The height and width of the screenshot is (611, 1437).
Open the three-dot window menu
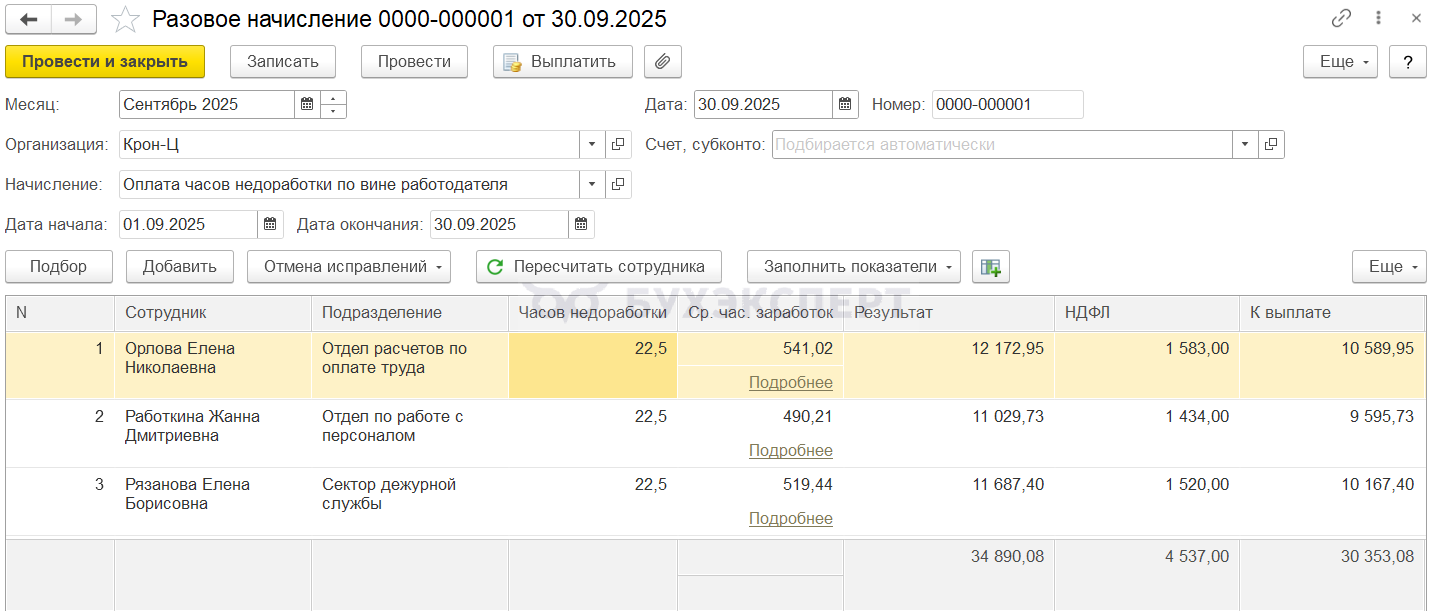(1379, 19)
